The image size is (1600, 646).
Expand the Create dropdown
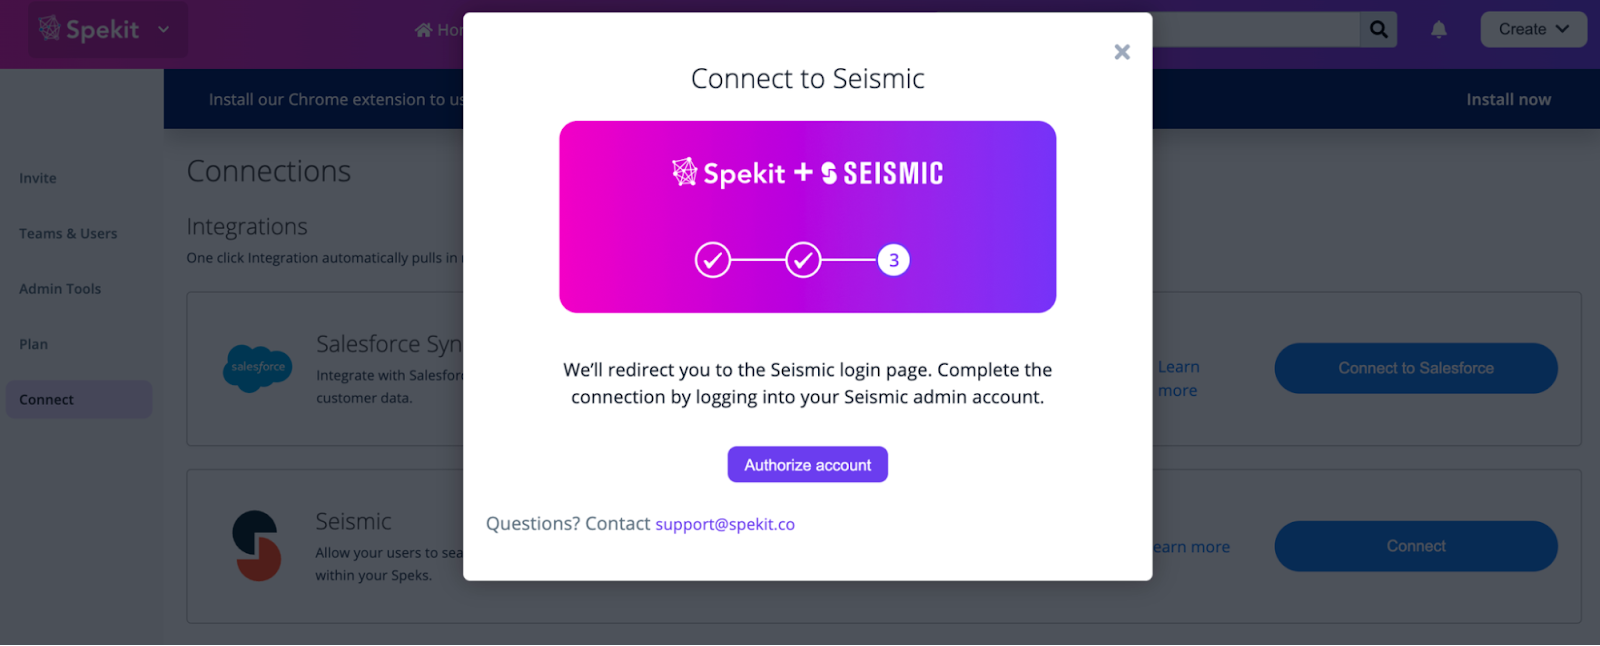point(1533,30)
